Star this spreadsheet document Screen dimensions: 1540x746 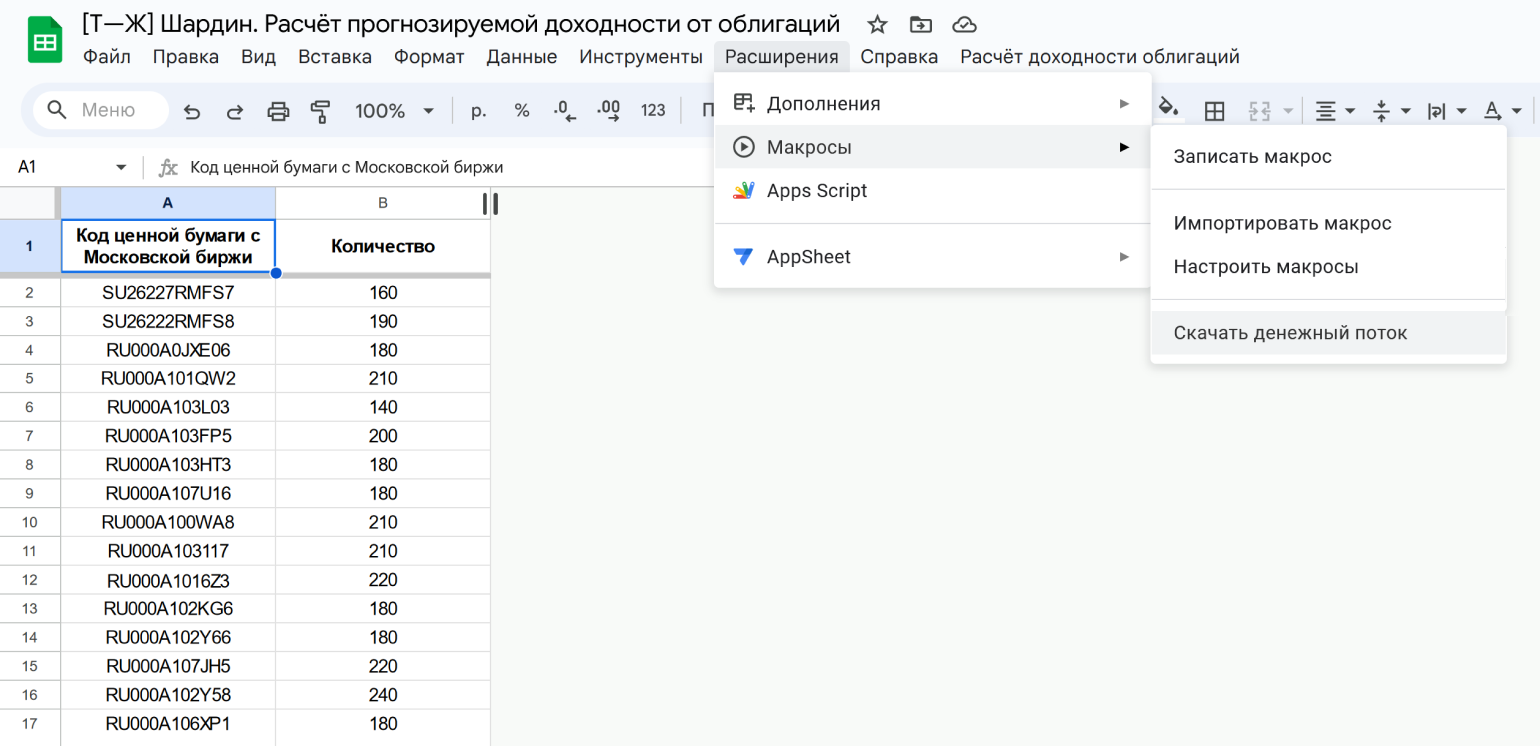pyautogui.click(x=877, y=25)
